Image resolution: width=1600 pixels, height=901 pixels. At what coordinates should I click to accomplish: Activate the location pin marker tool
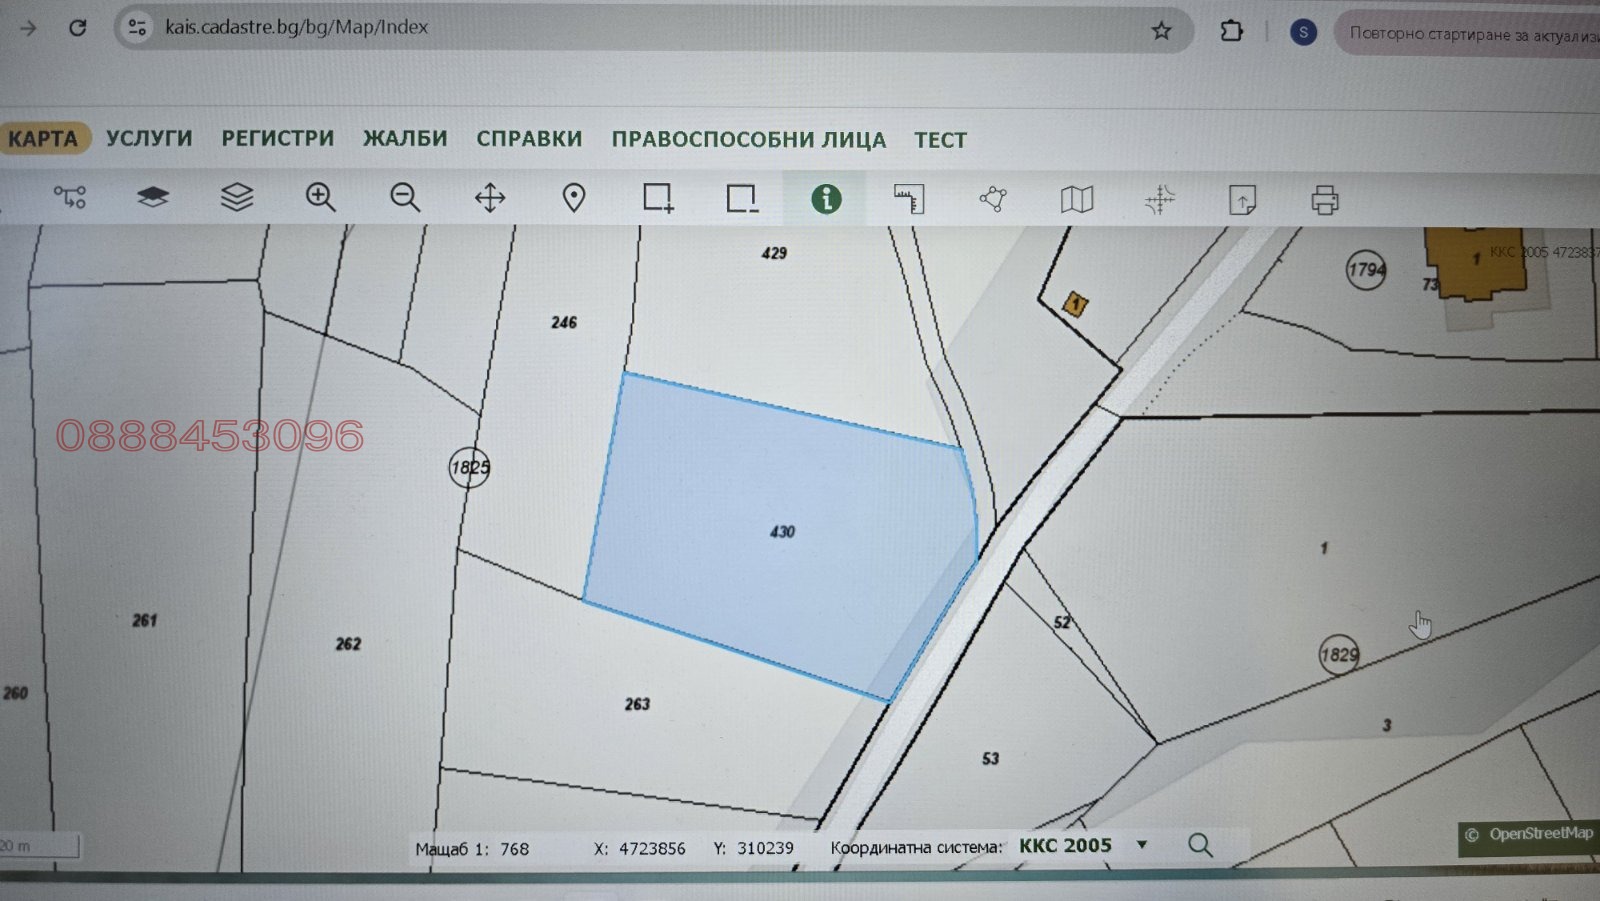coord(573,198)
